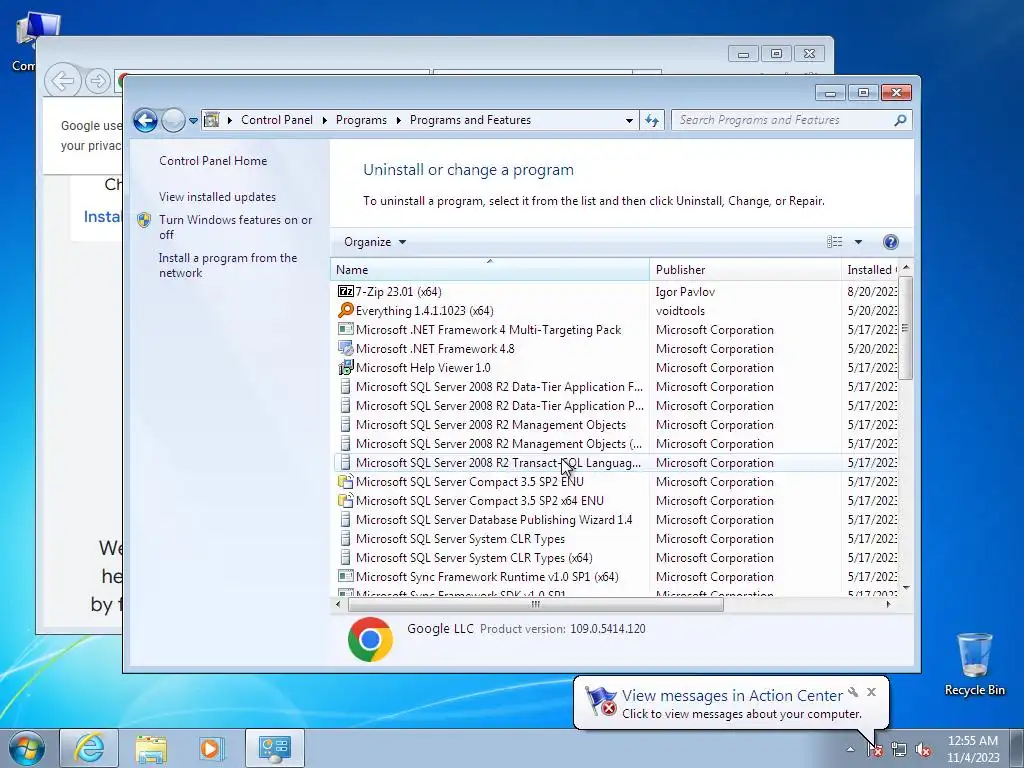
Task: Select Microsoft SQL Server 2008 R2 Data-Tier Application F... row
Action: [x=615, y=386]
